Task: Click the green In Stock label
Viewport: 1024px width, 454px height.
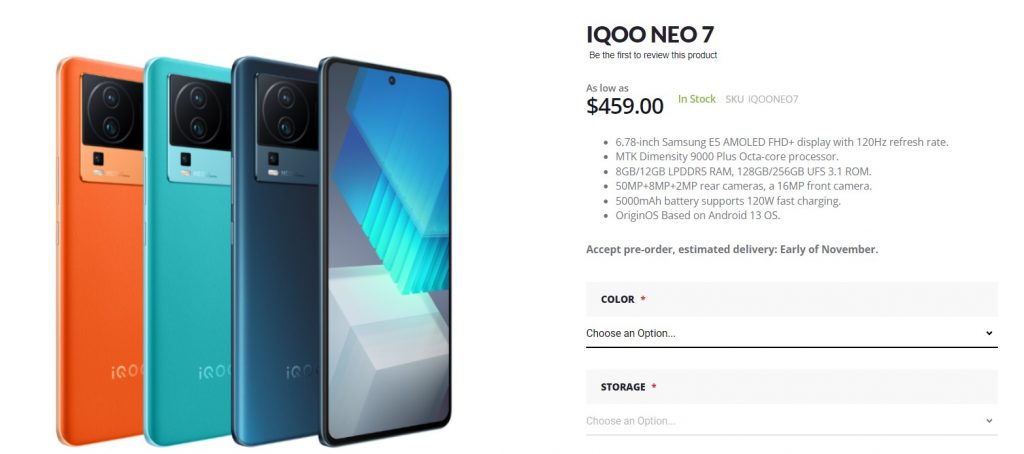Action: (x=697, y=99)
